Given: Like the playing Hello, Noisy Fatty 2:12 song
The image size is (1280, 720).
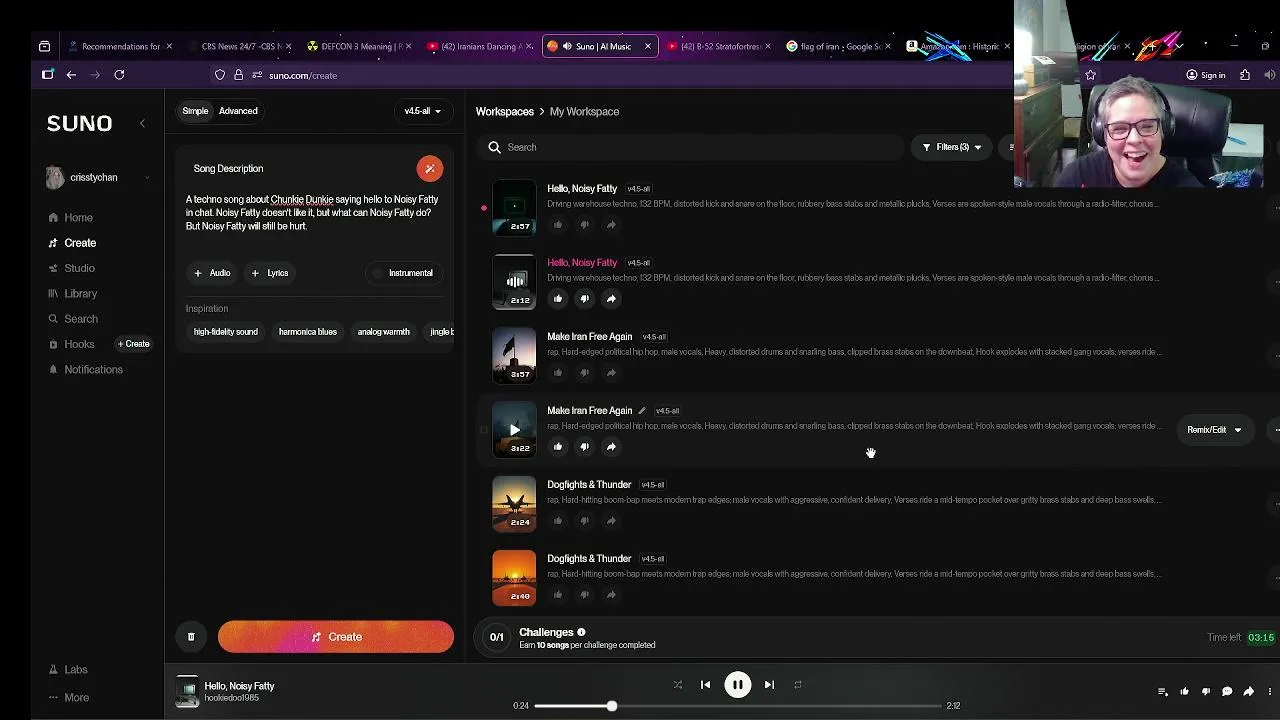Looking at the screenshot, I should pyautogui.click(x=558, y=299).
